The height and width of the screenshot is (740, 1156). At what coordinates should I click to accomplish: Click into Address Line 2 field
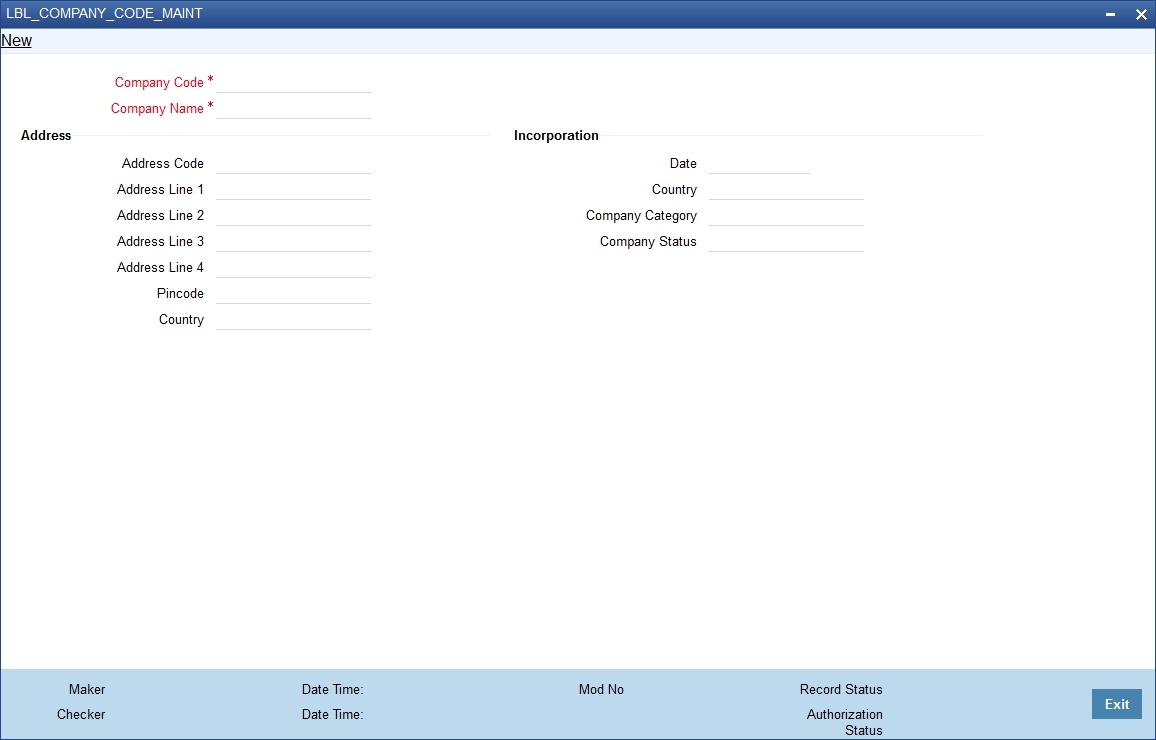(x=293, y=214)
